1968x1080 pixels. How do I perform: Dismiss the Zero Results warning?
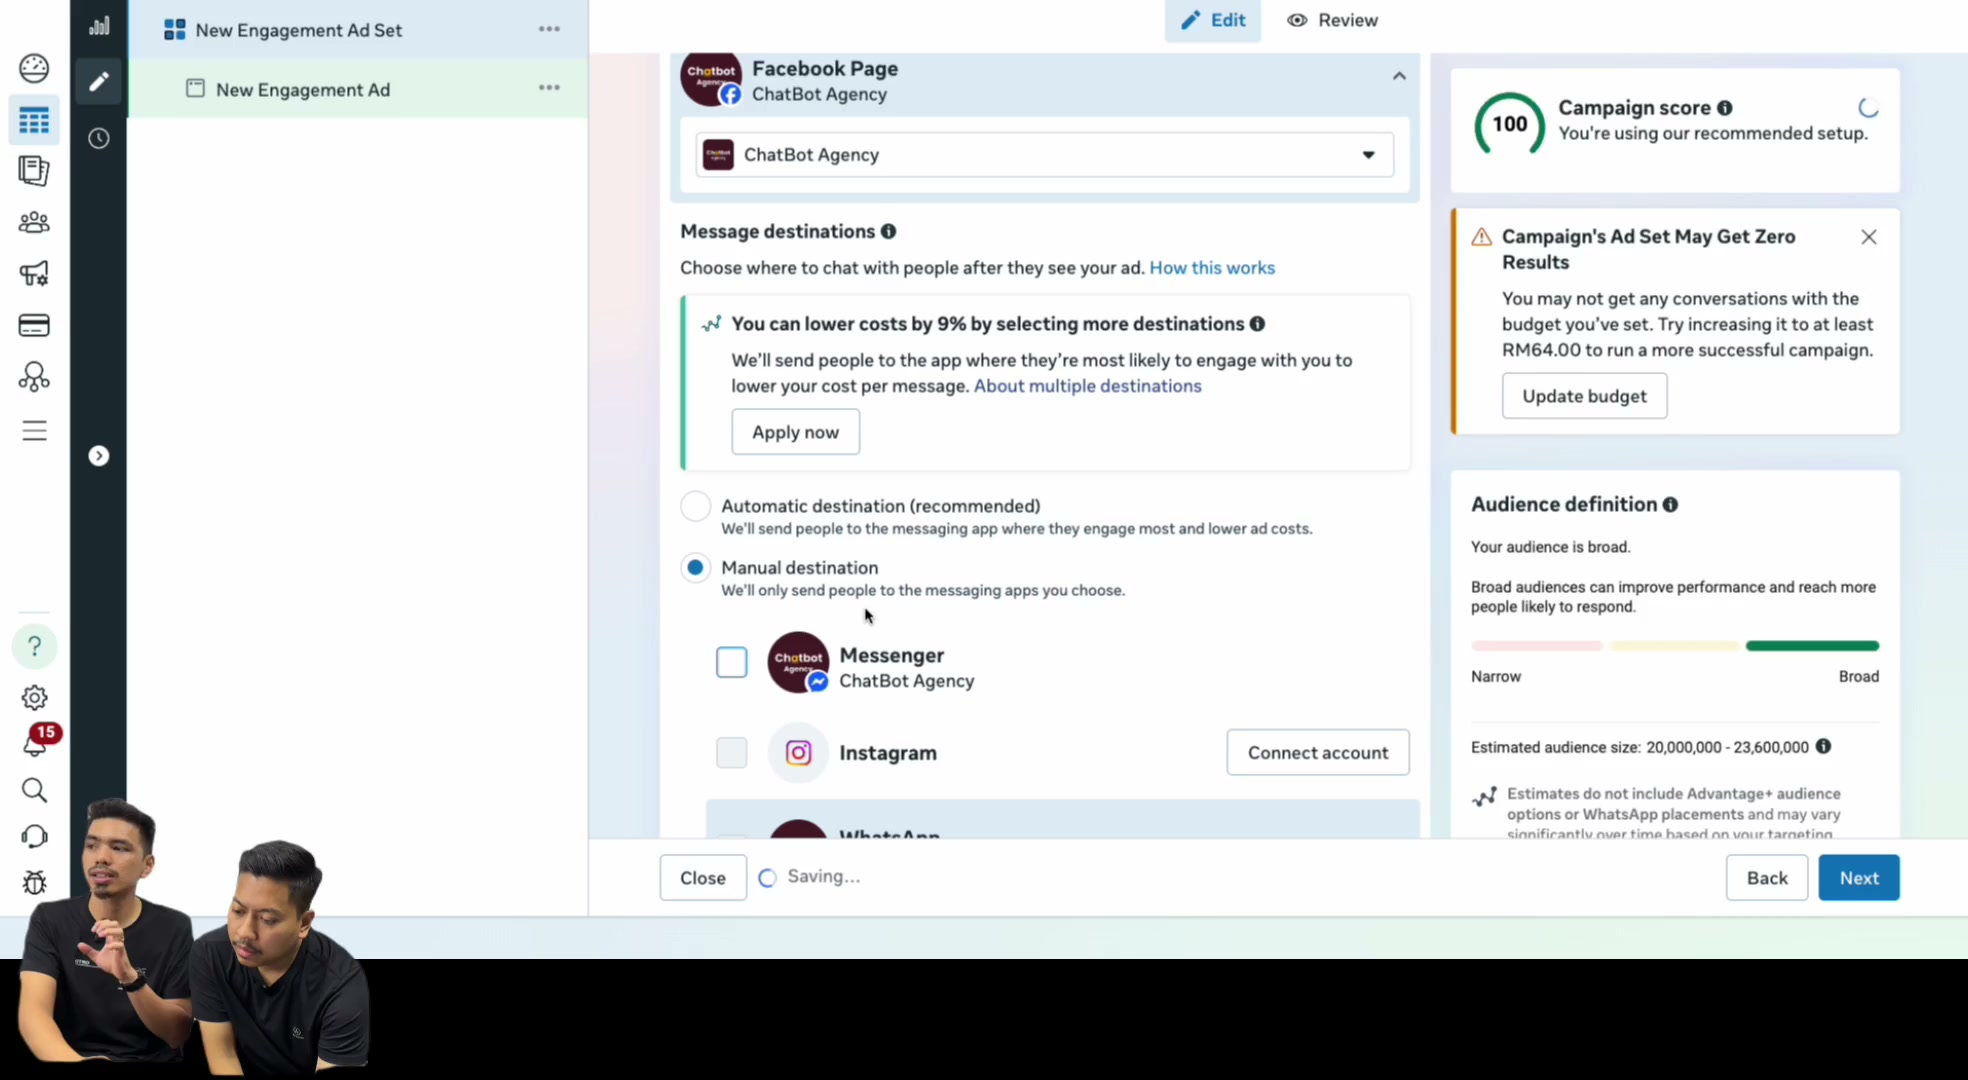point(1868,237)
